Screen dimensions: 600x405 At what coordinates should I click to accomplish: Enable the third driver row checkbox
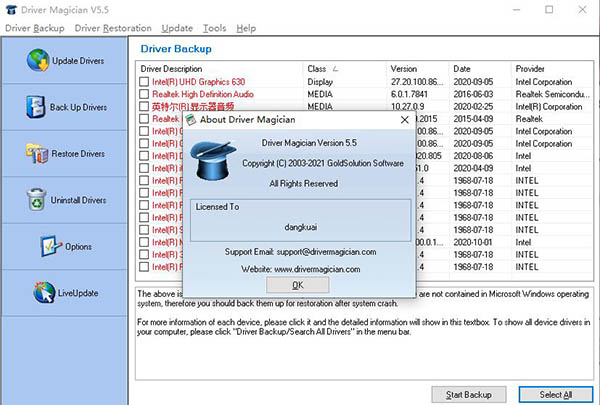144,105
